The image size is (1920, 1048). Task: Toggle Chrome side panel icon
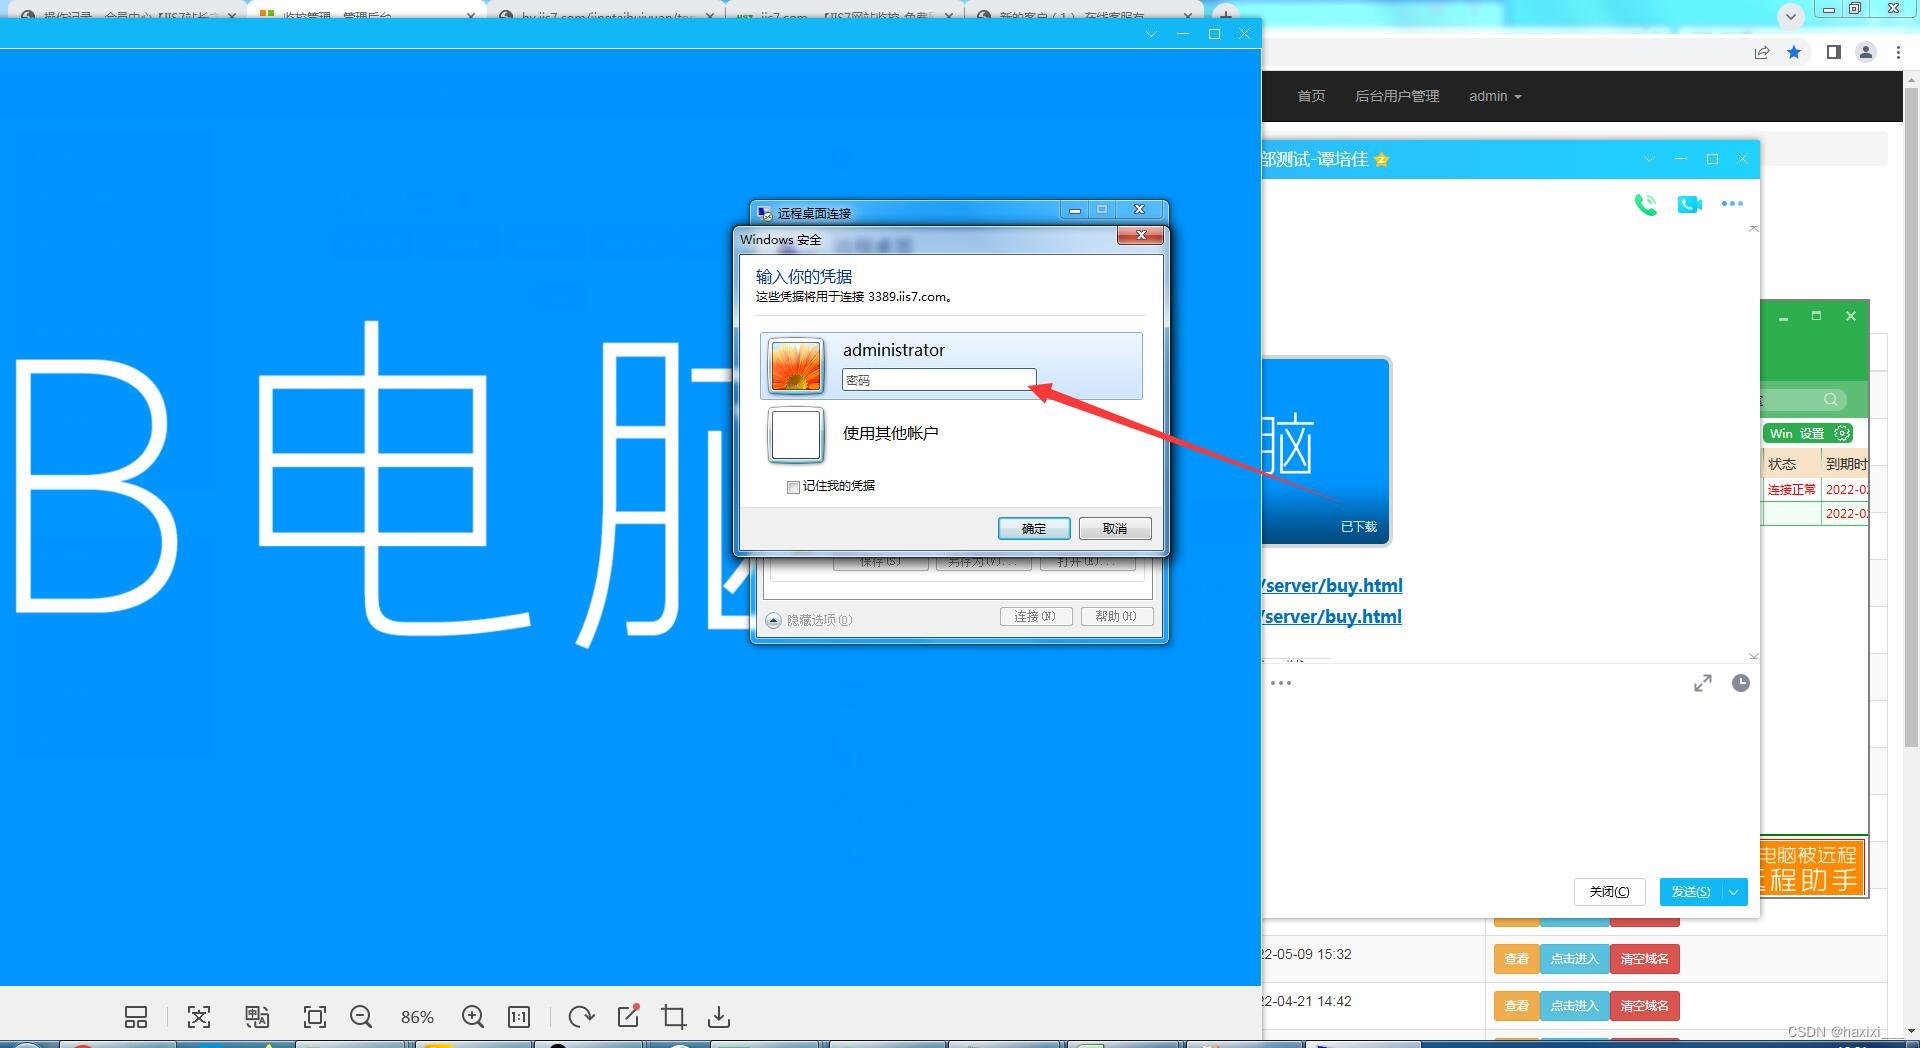1834,52
